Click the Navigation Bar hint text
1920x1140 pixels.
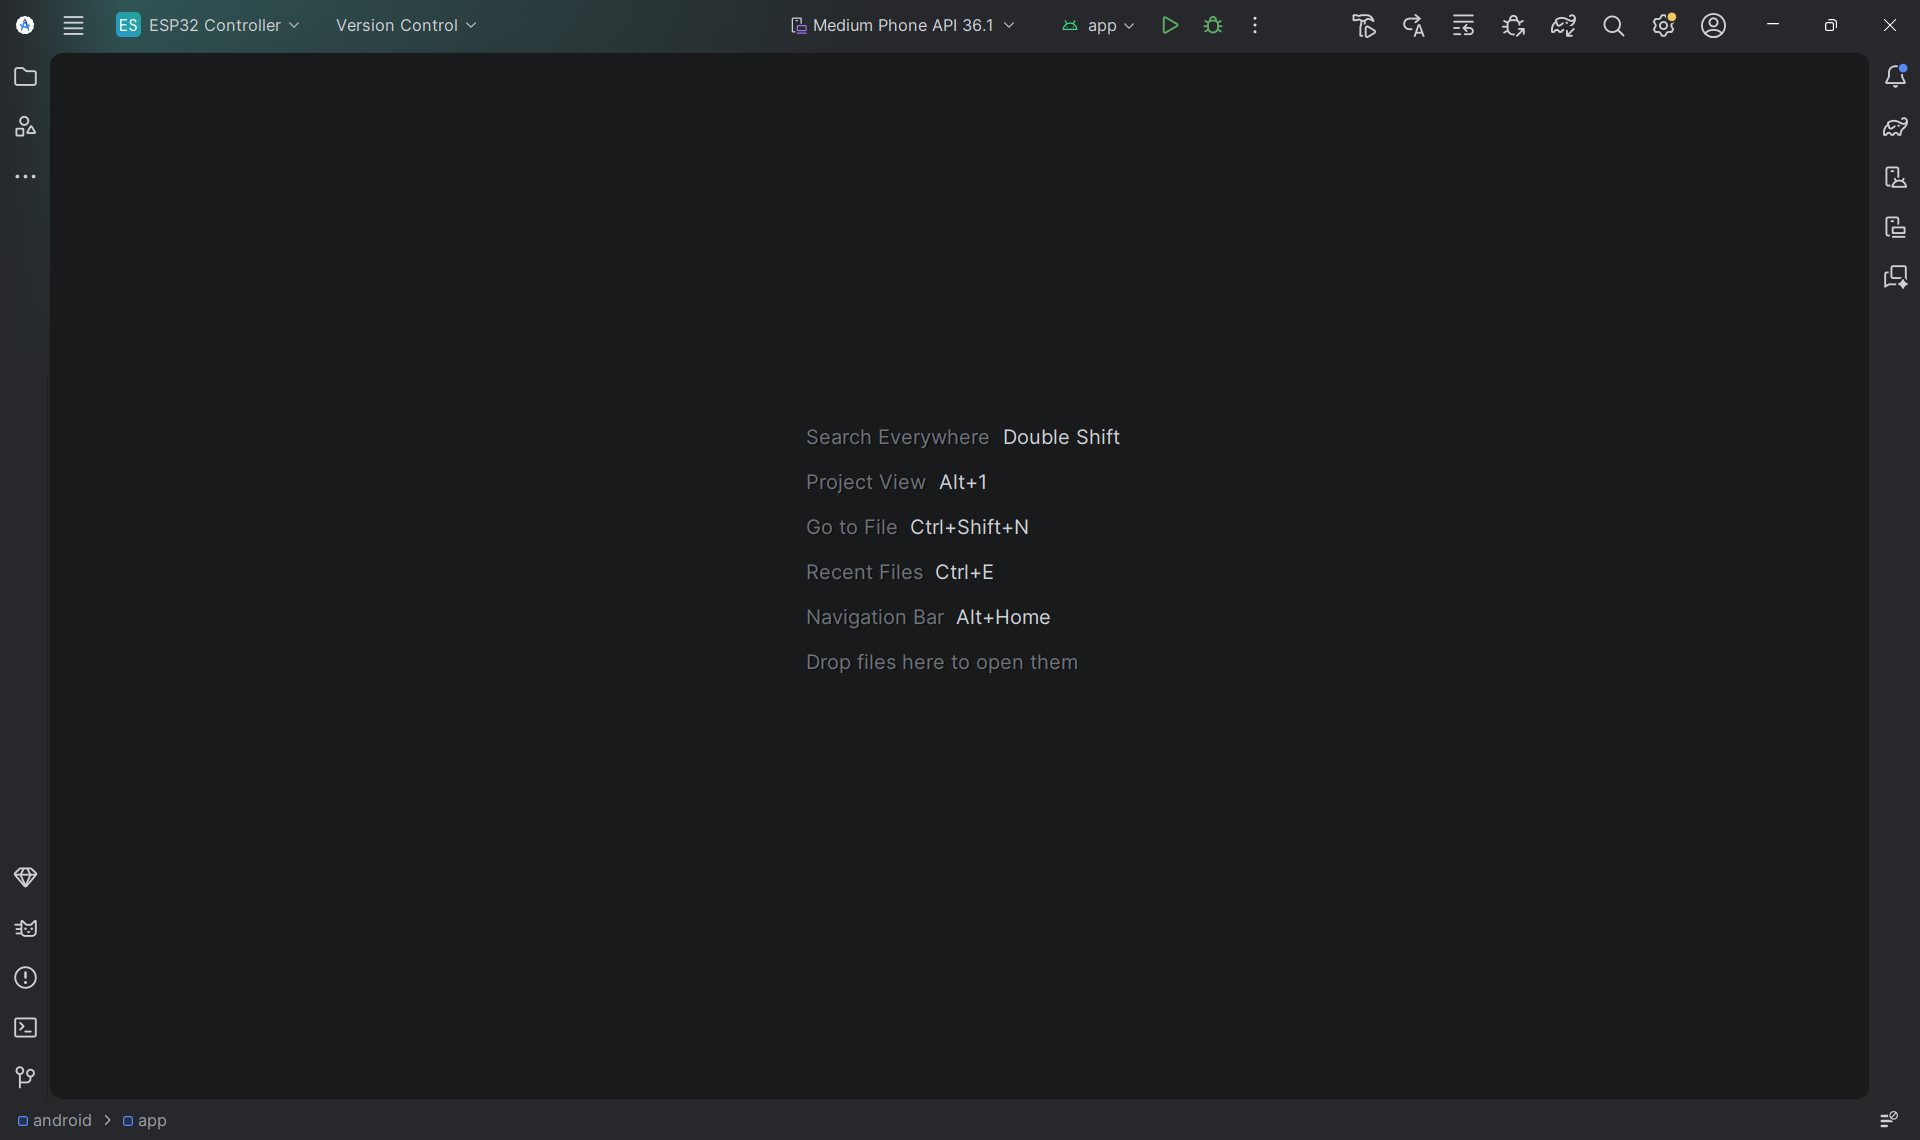(874, 617)
